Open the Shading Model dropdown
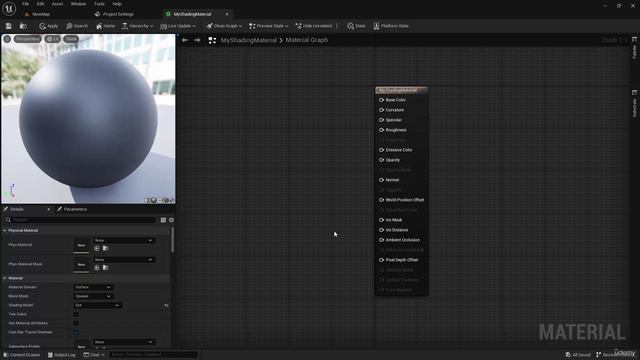The image size is (640, 360). [98, 305]
